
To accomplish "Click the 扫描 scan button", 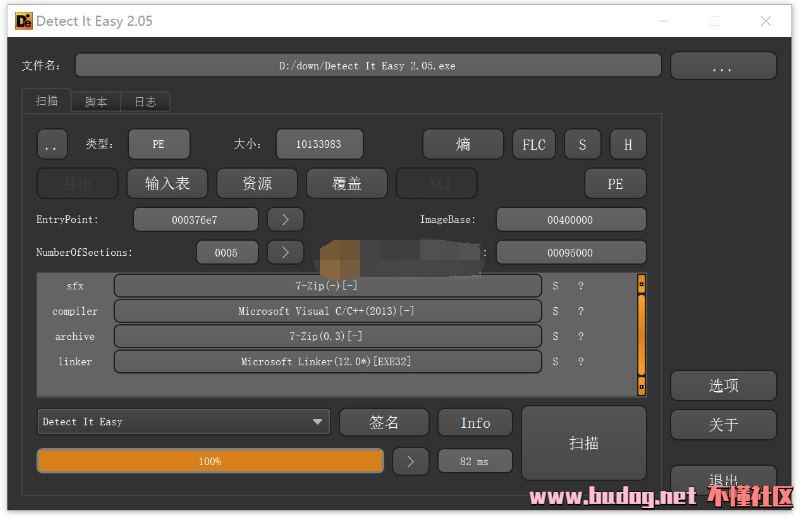I will tap(584, 443).
